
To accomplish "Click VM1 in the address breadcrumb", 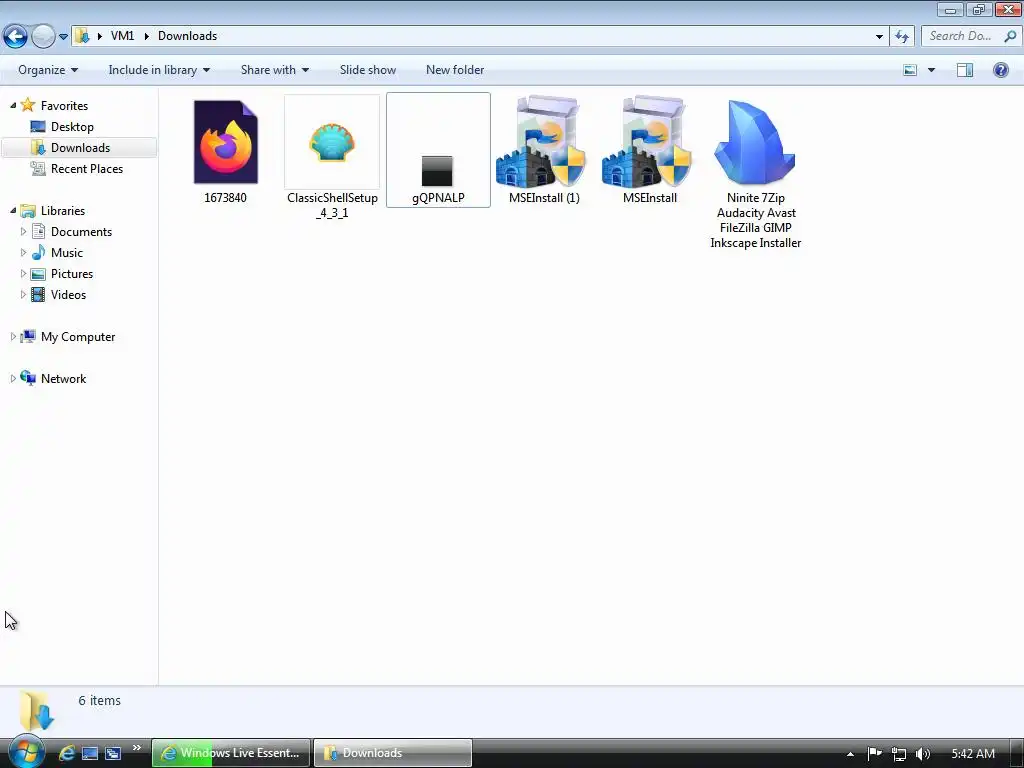I will point(122,36).
